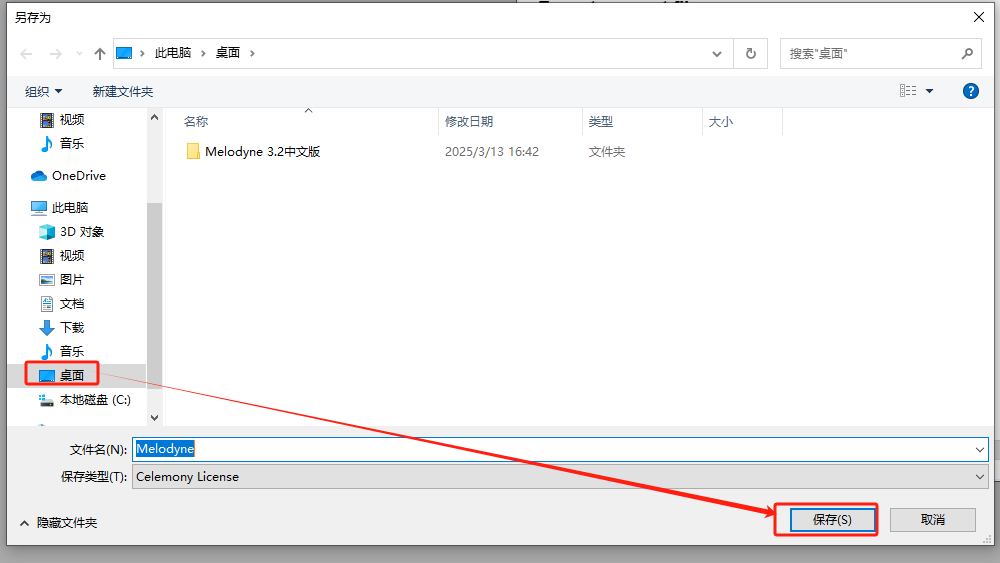Click the 取消 button
Viewport: 1000px width, 563px height.
(x=932, y=520)
